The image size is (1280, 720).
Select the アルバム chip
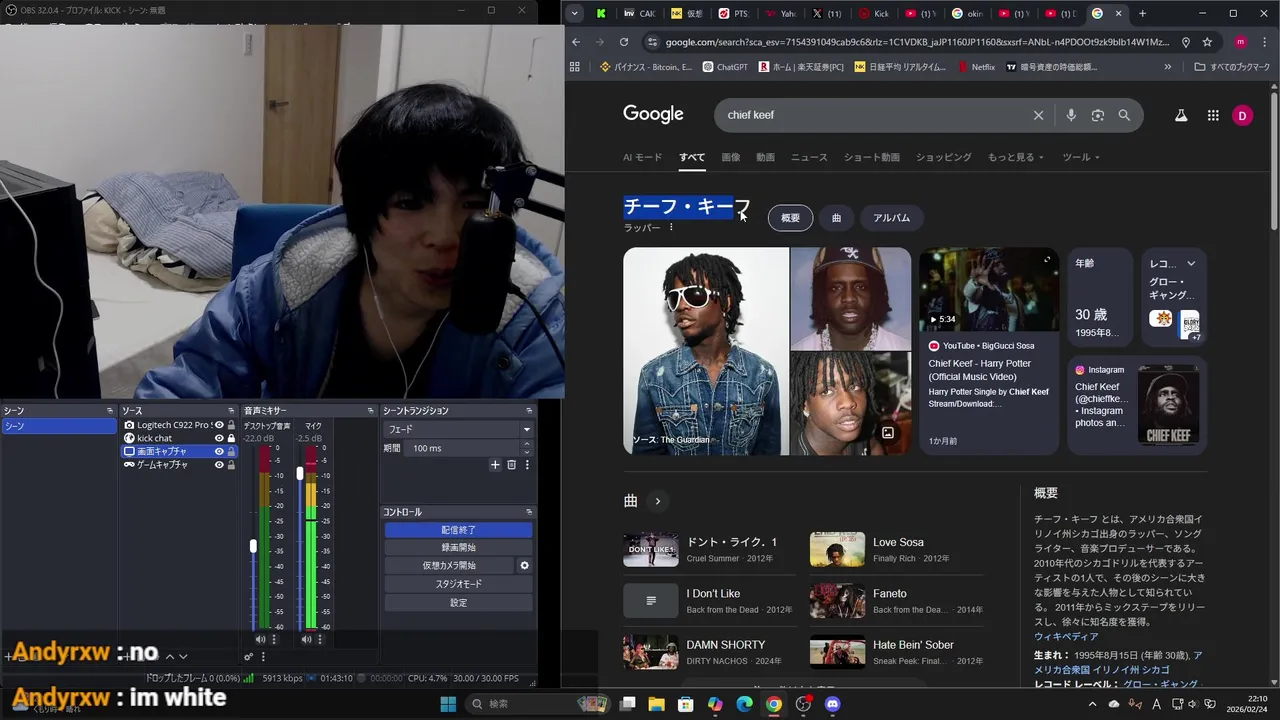[891, 218]
